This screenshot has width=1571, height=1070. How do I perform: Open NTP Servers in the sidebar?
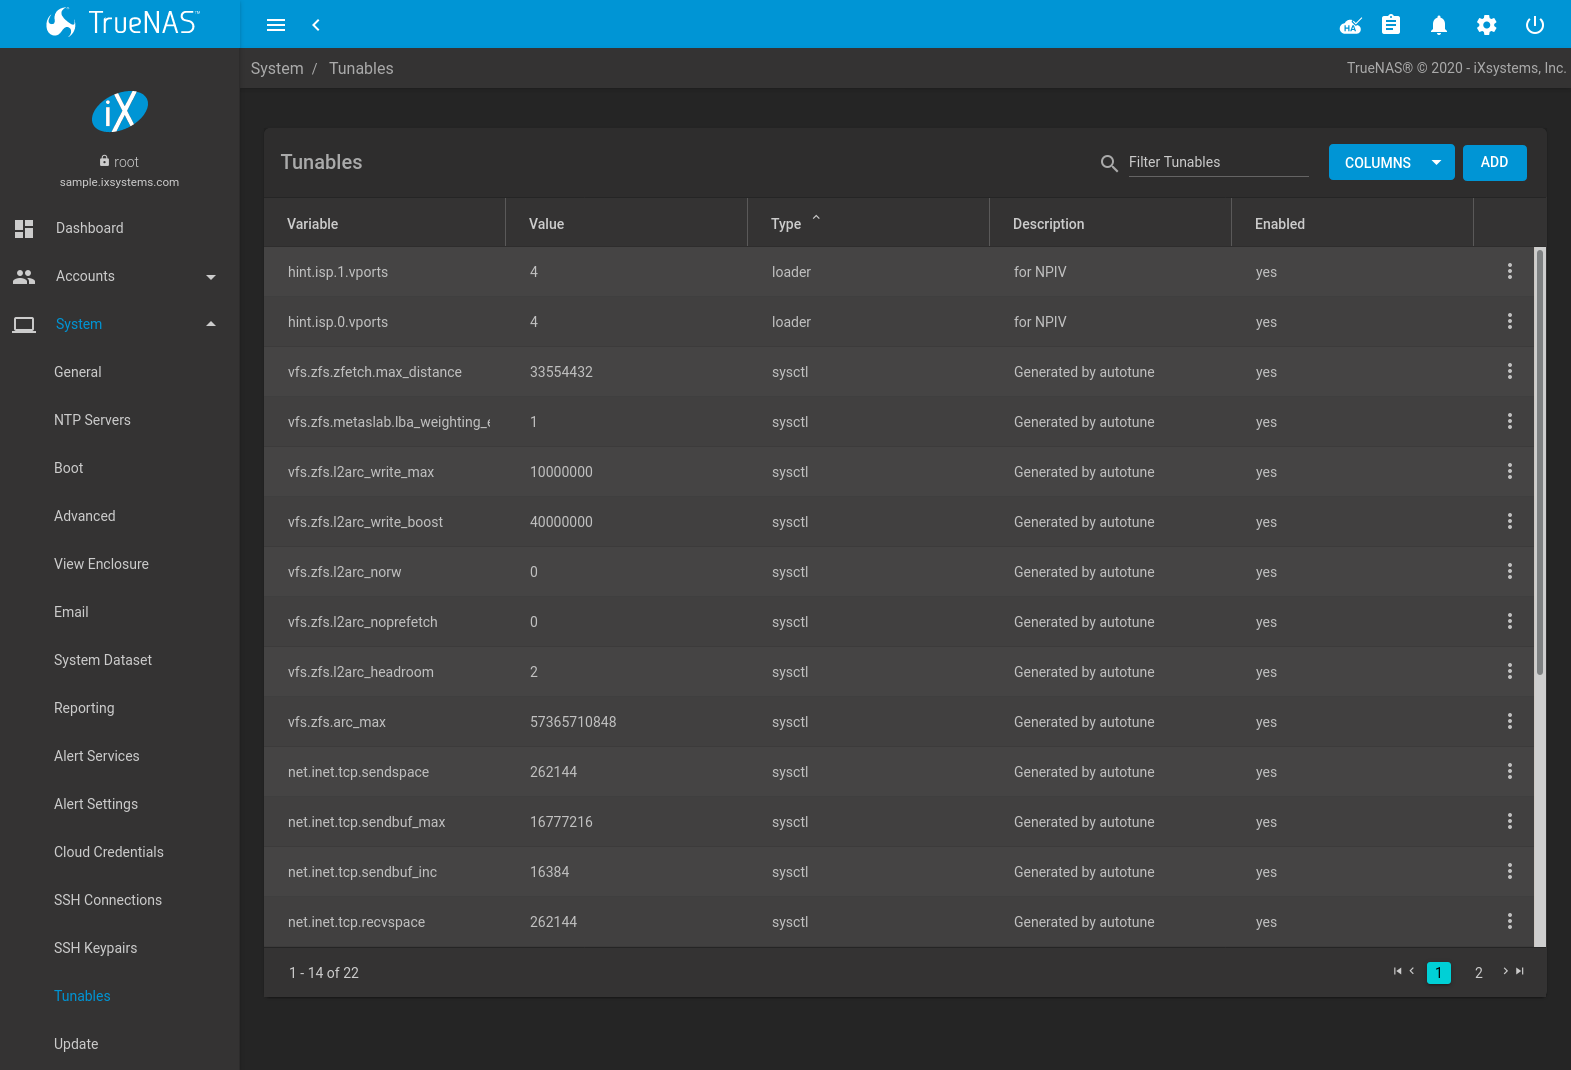(92, 420)
